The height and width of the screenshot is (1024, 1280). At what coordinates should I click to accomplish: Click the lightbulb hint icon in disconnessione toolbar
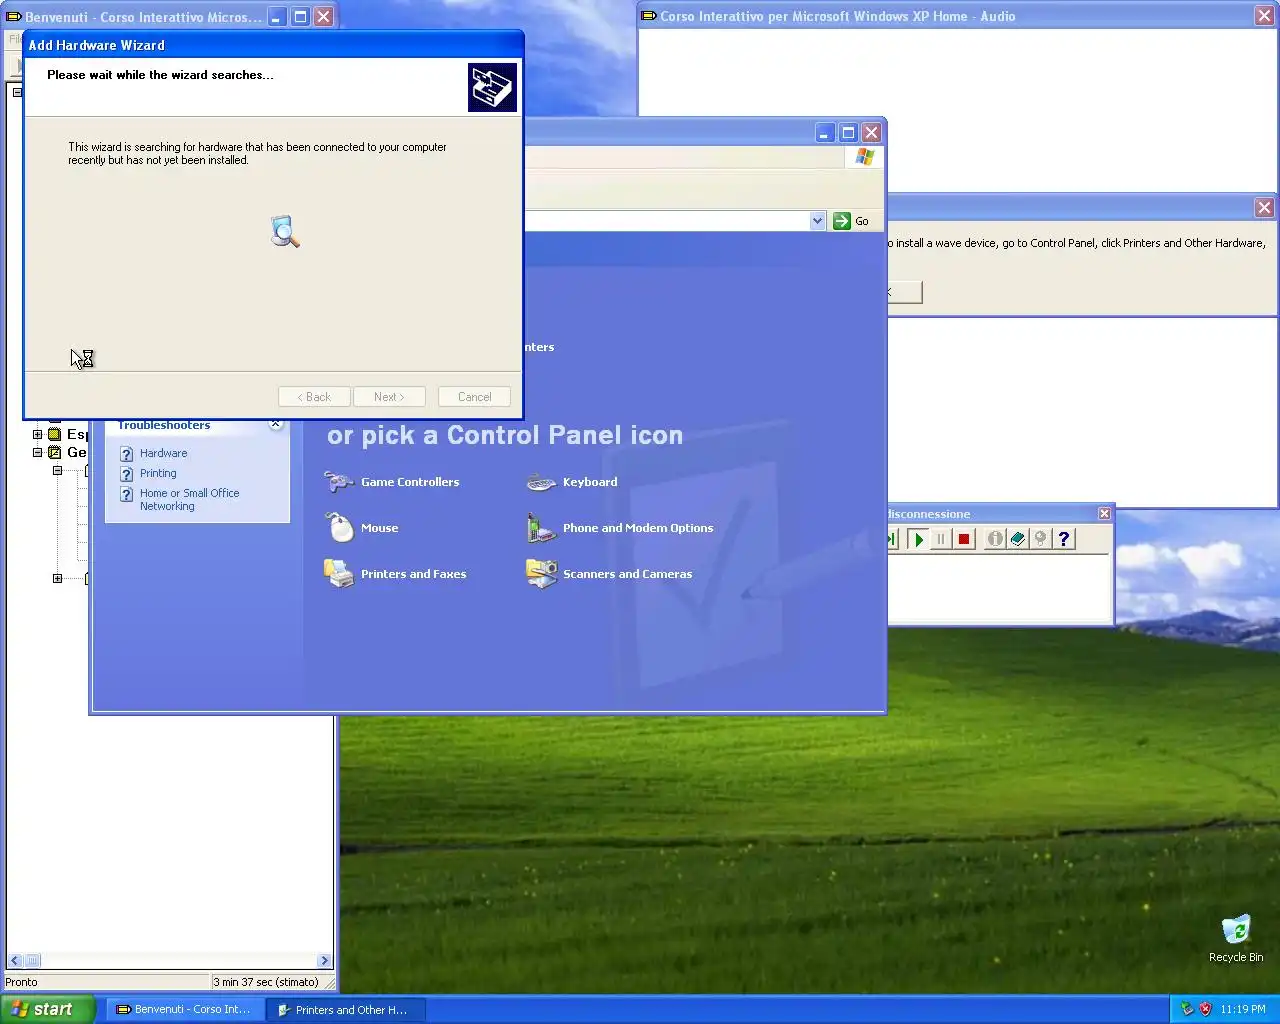tap(1041, 539)
